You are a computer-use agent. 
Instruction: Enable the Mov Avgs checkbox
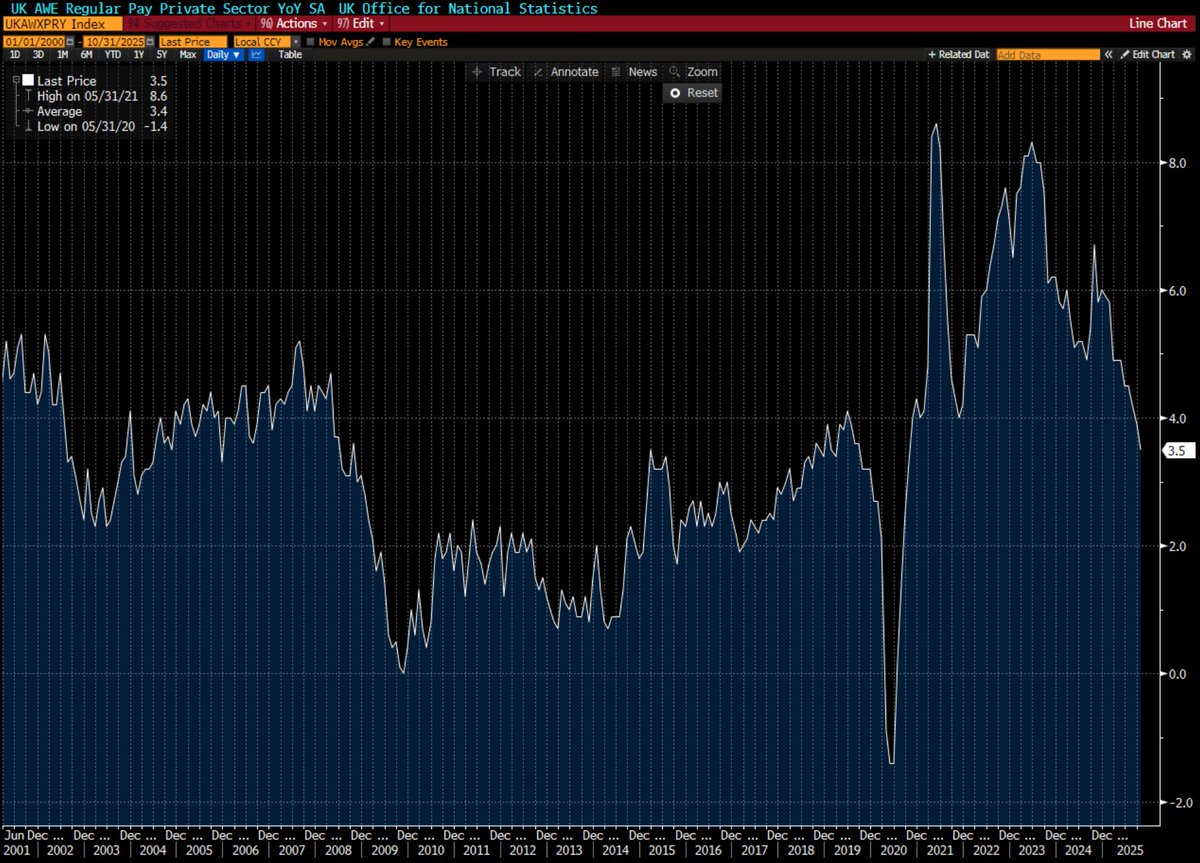310,42
